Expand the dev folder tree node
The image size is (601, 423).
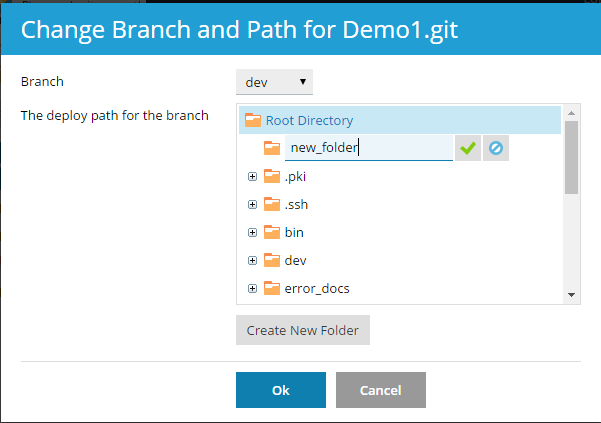(252, 261)
